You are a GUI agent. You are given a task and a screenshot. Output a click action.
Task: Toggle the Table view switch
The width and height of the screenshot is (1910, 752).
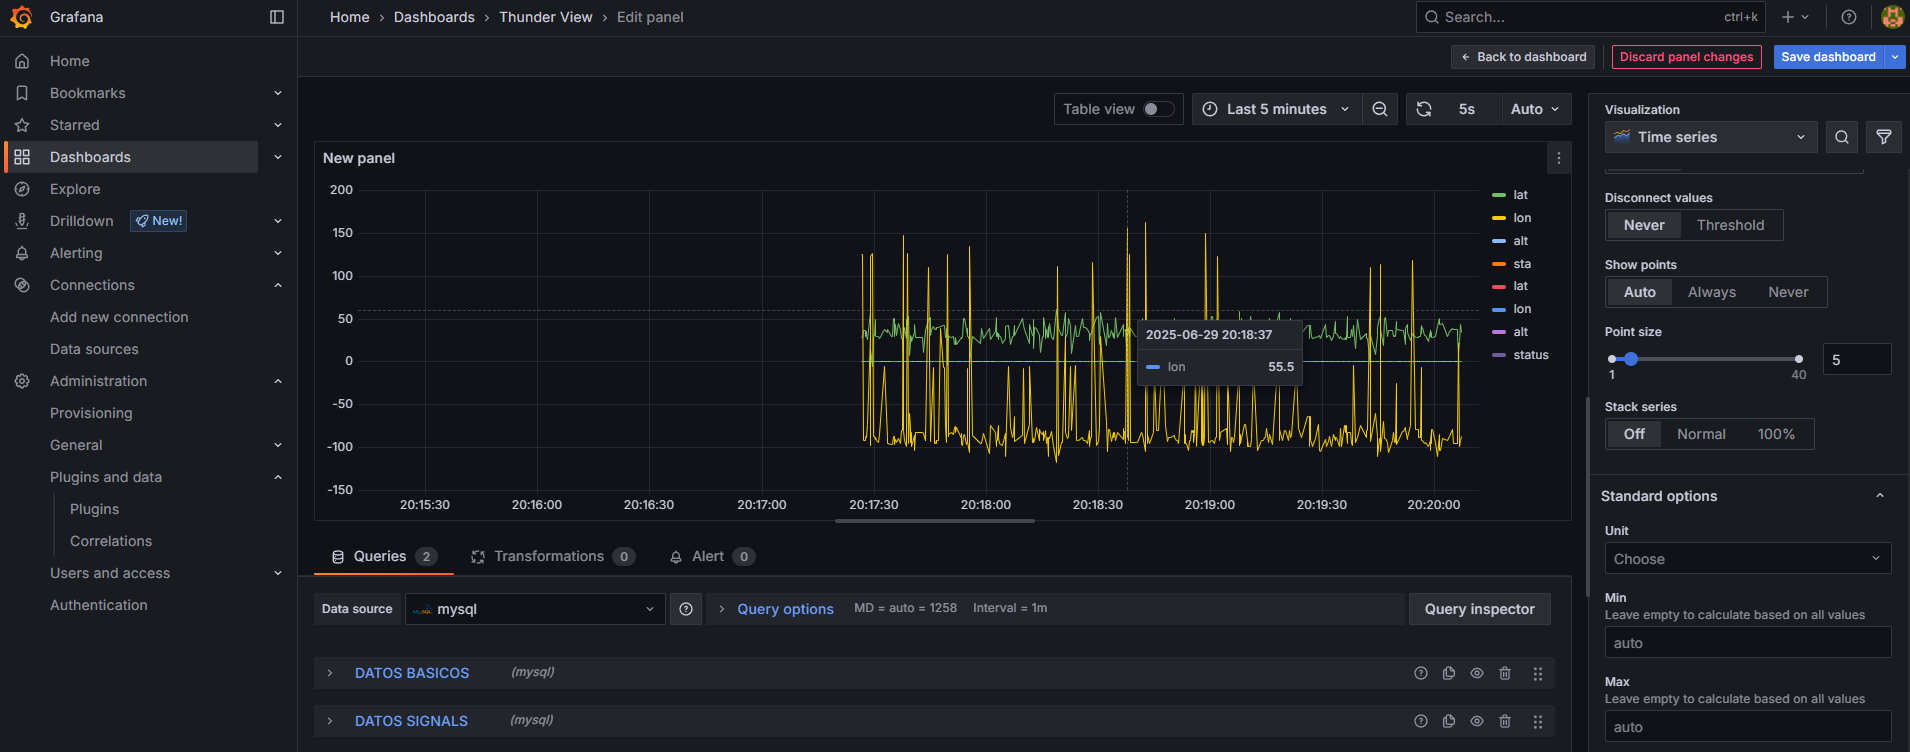(x=1158, y=109)
